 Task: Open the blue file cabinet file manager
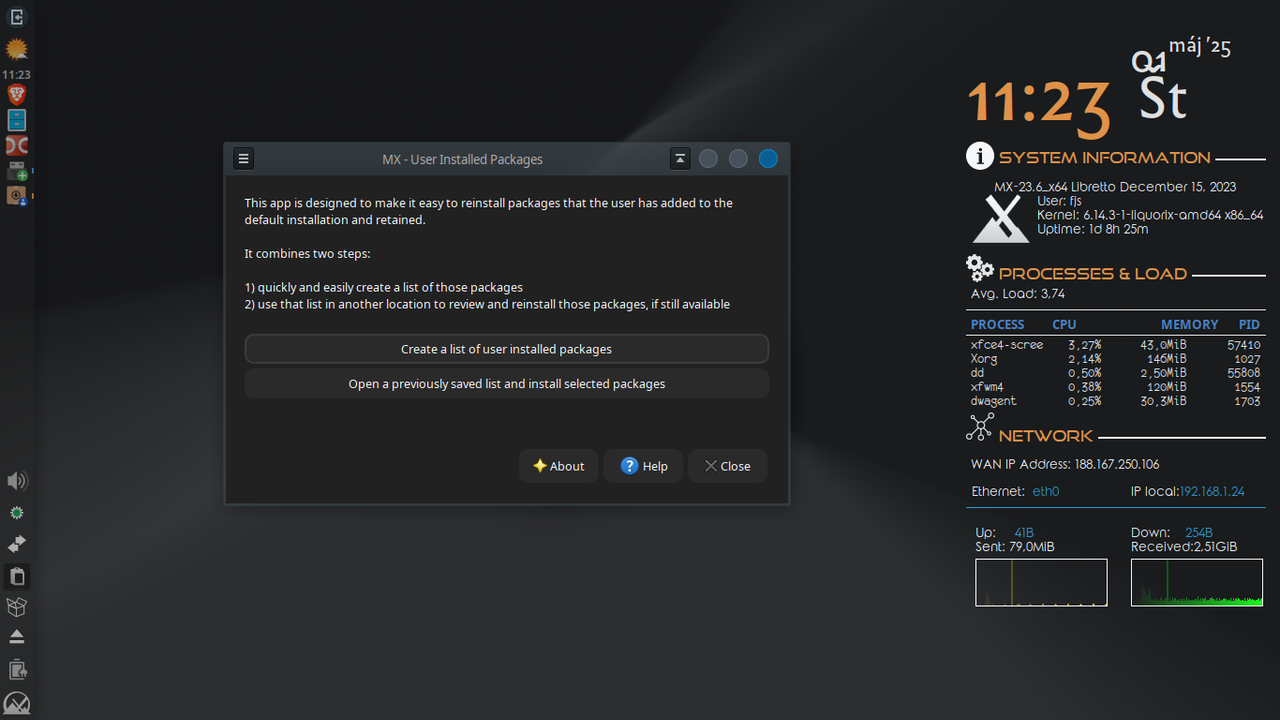[17, 121]
